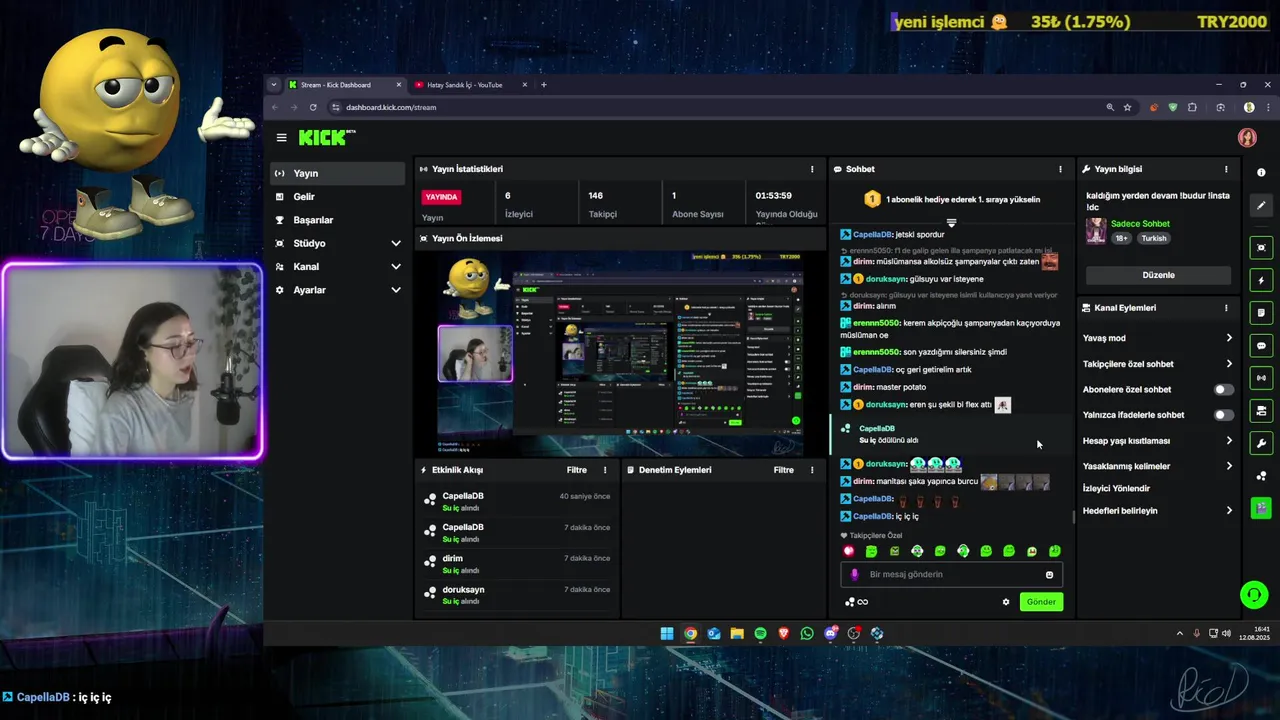
Task: Click the system tray volume icon
Action: (1227, 633)
